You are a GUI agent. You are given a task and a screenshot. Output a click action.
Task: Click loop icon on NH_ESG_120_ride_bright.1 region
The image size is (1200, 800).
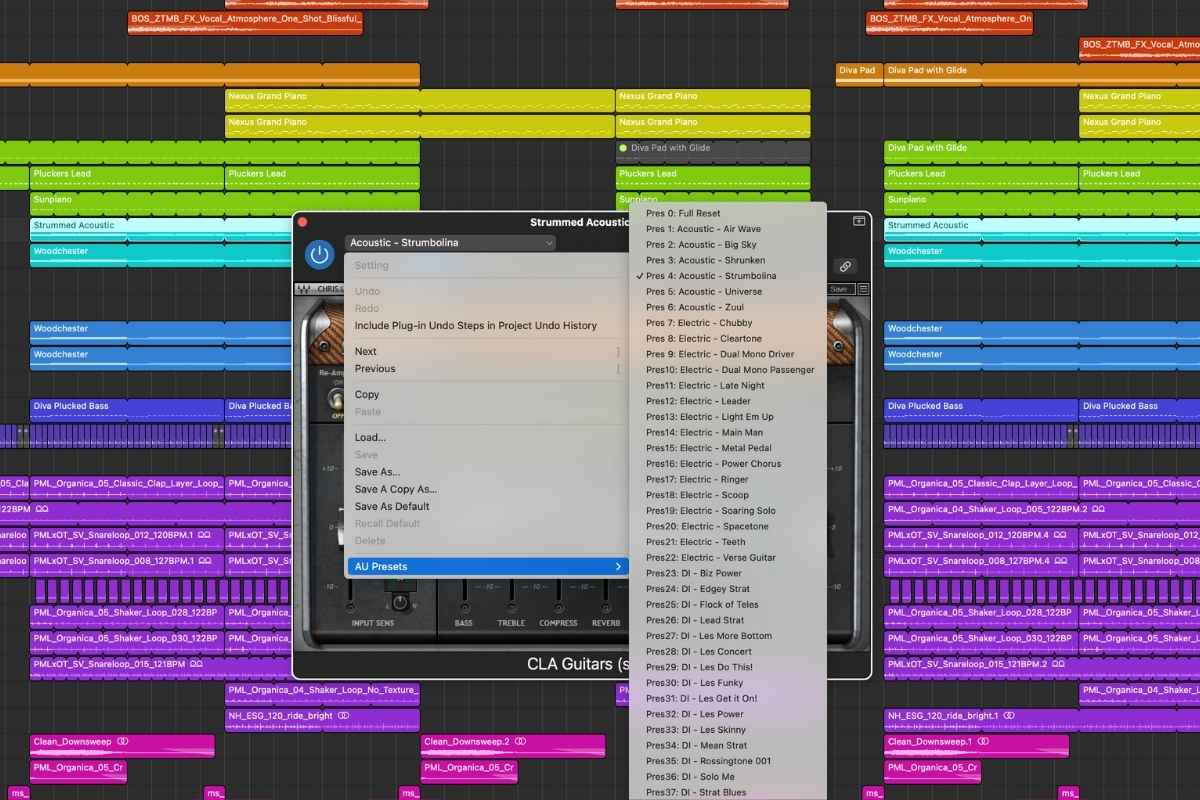(x=1010, y=716)
